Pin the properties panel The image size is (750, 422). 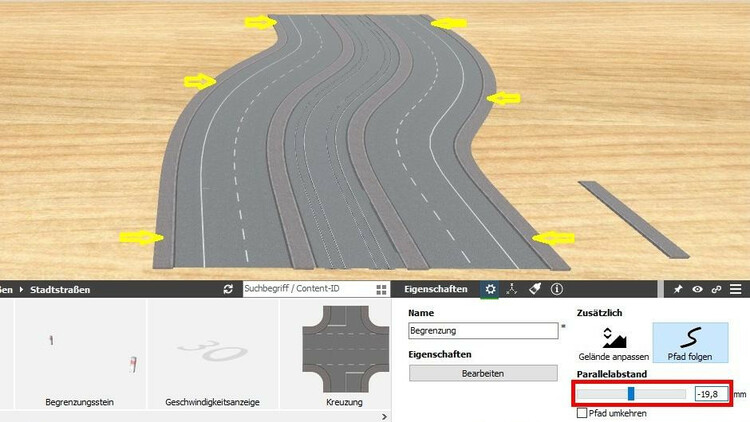pyautogui.click(x=678, y=289)
